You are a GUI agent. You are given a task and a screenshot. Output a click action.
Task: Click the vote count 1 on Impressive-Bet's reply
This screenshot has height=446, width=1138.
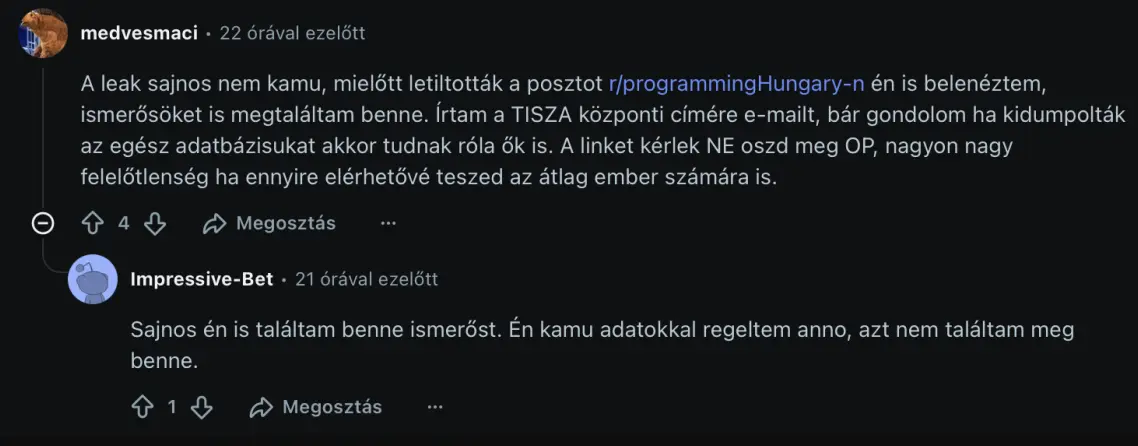[172, 407]
